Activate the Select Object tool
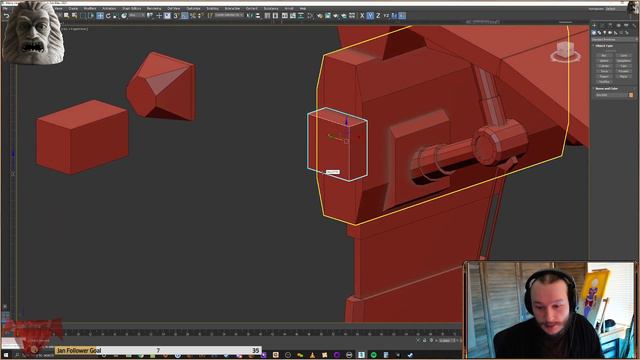This screenshot has width=640, height=360. 66,16
